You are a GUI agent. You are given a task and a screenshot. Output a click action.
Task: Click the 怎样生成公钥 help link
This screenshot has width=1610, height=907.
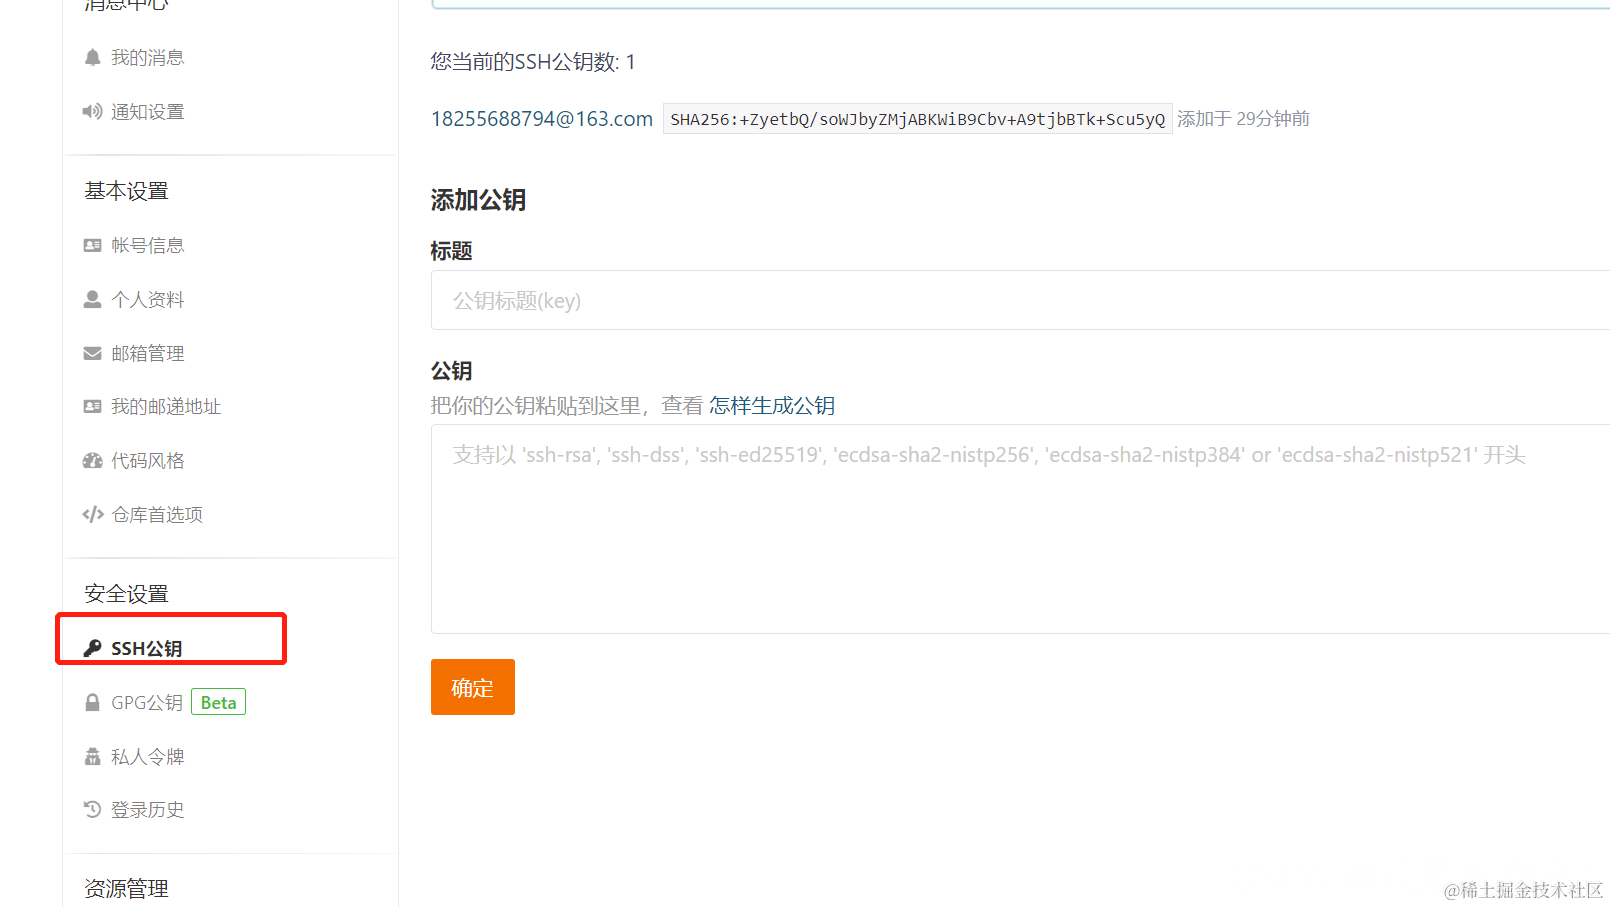(771, 405)
